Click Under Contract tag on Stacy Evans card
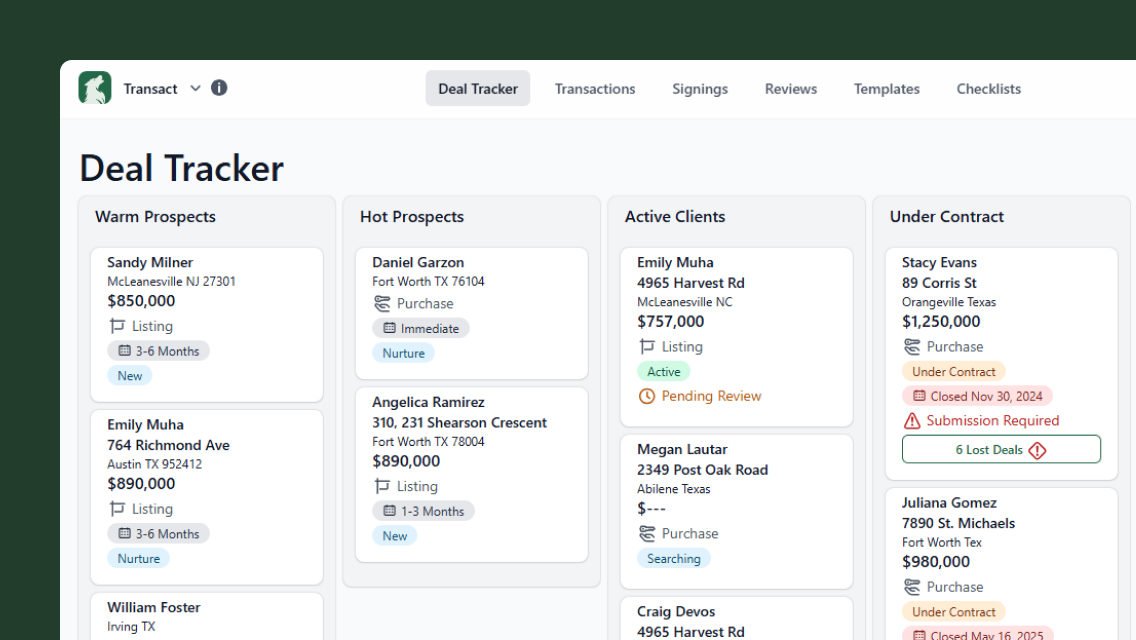 [x=953, y=371]
